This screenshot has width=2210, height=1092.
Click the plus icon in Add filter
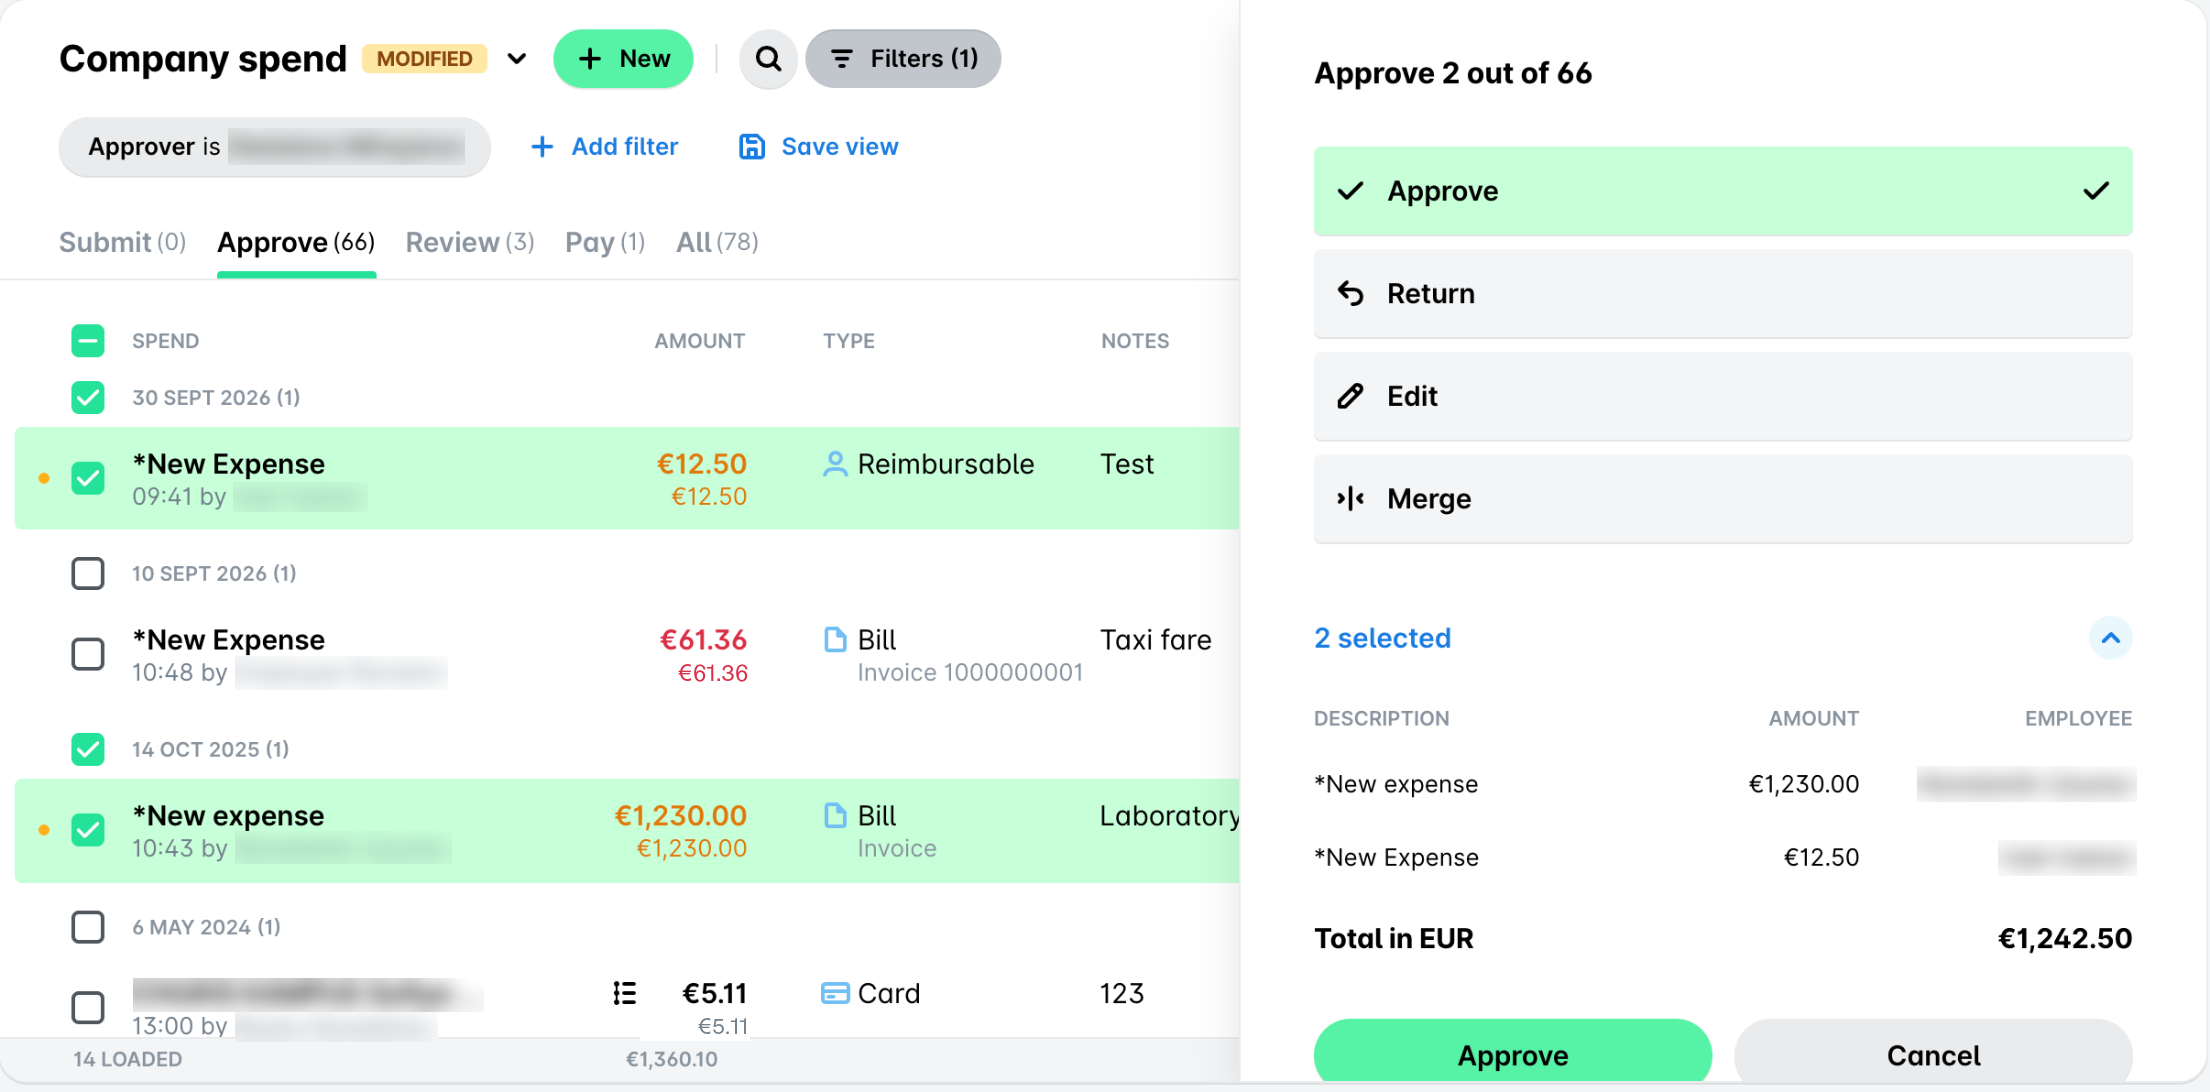click(x=542, y=147)
